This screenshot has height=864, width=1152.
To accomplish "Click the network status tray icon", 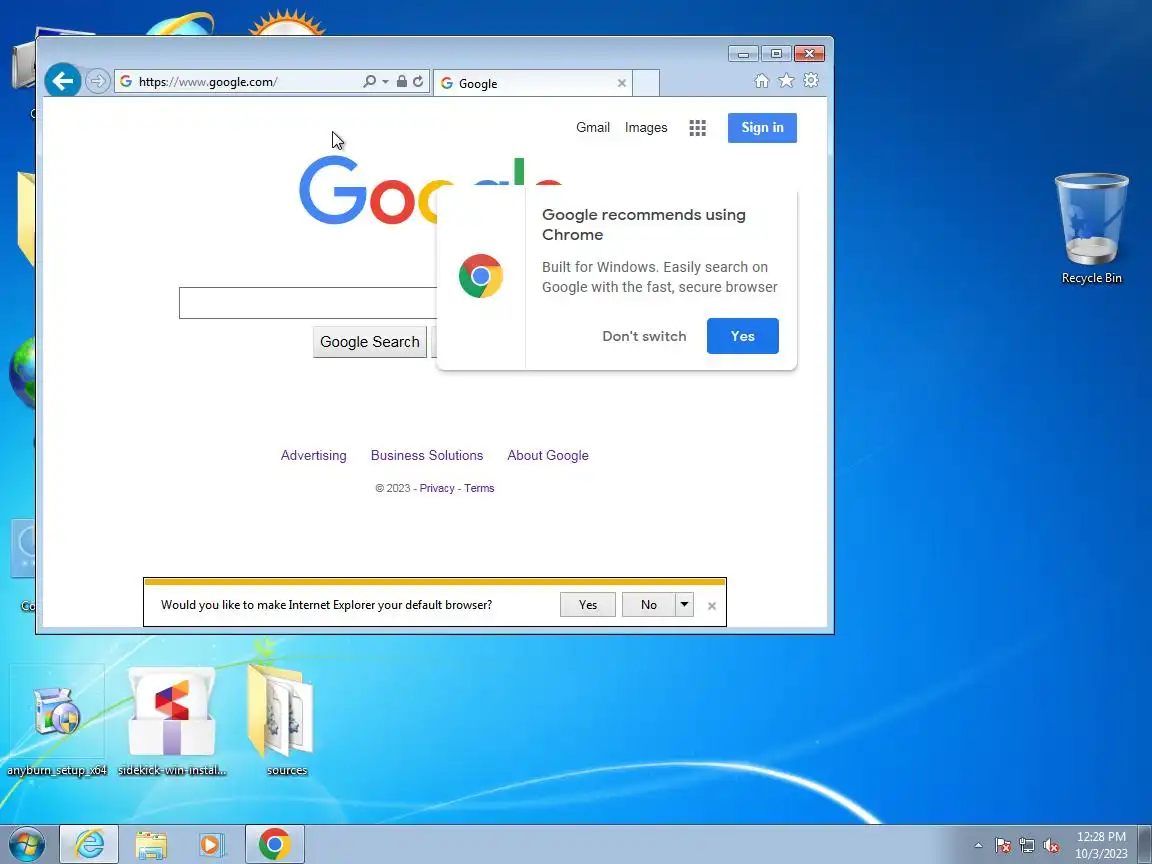I will pos(1026,846).
